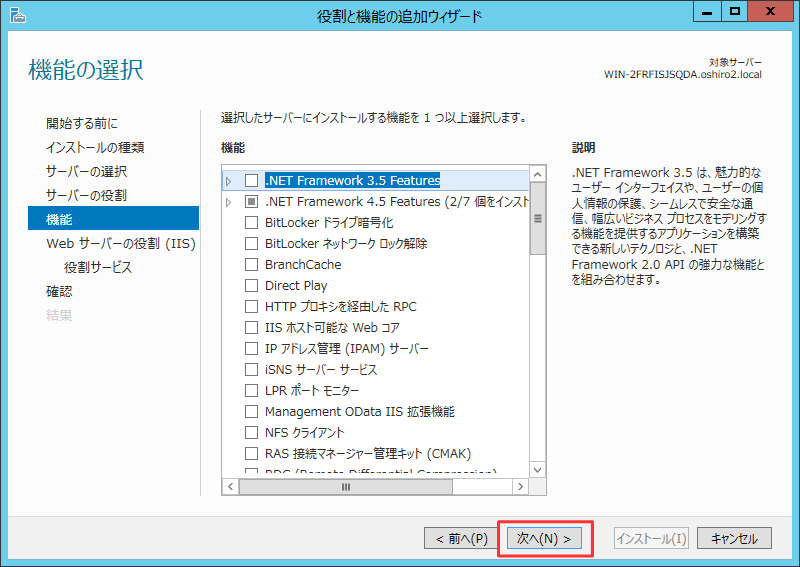This screenshot has width=800, height=567.
Task: Check IP アドレス管理 (IPAM) サーバー checkbox
Action: coord(252,349)
